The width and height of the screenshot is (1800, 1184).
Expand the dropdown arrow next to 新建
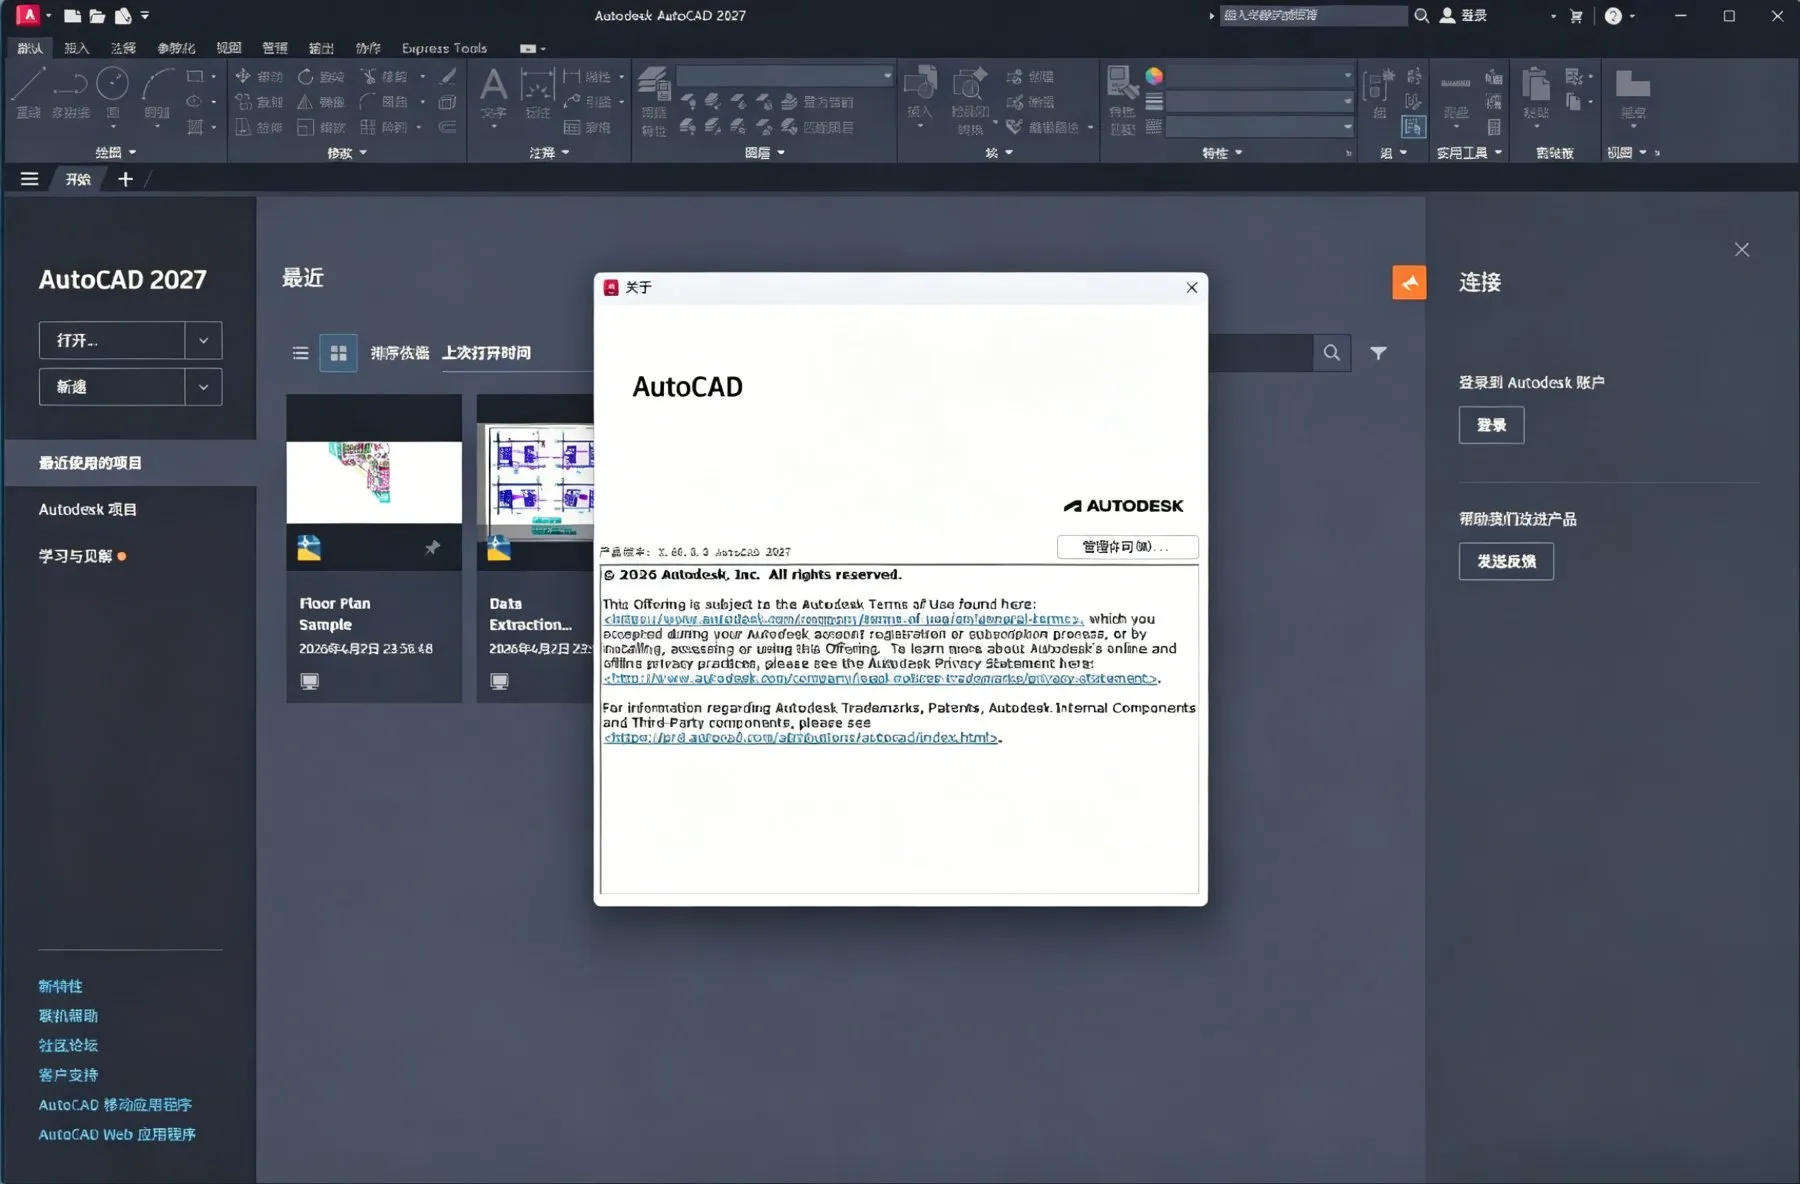203,387
